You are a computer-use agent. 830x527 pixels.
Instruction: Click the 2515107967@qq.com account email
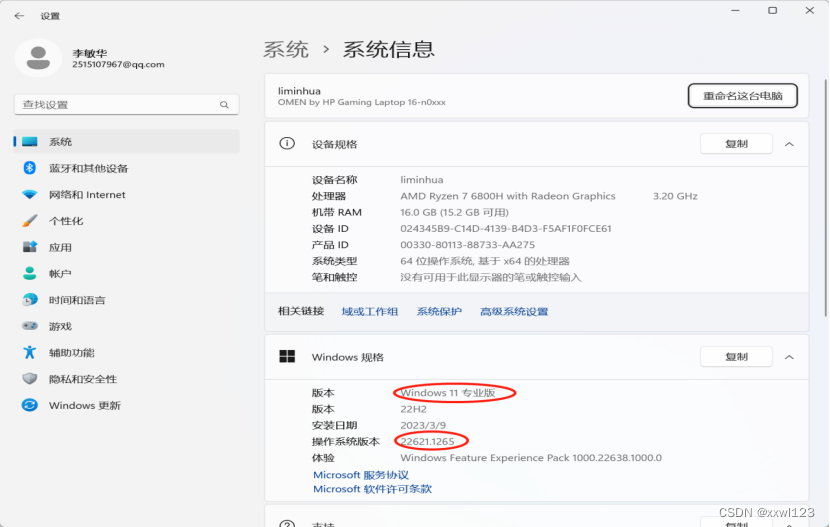119,65
